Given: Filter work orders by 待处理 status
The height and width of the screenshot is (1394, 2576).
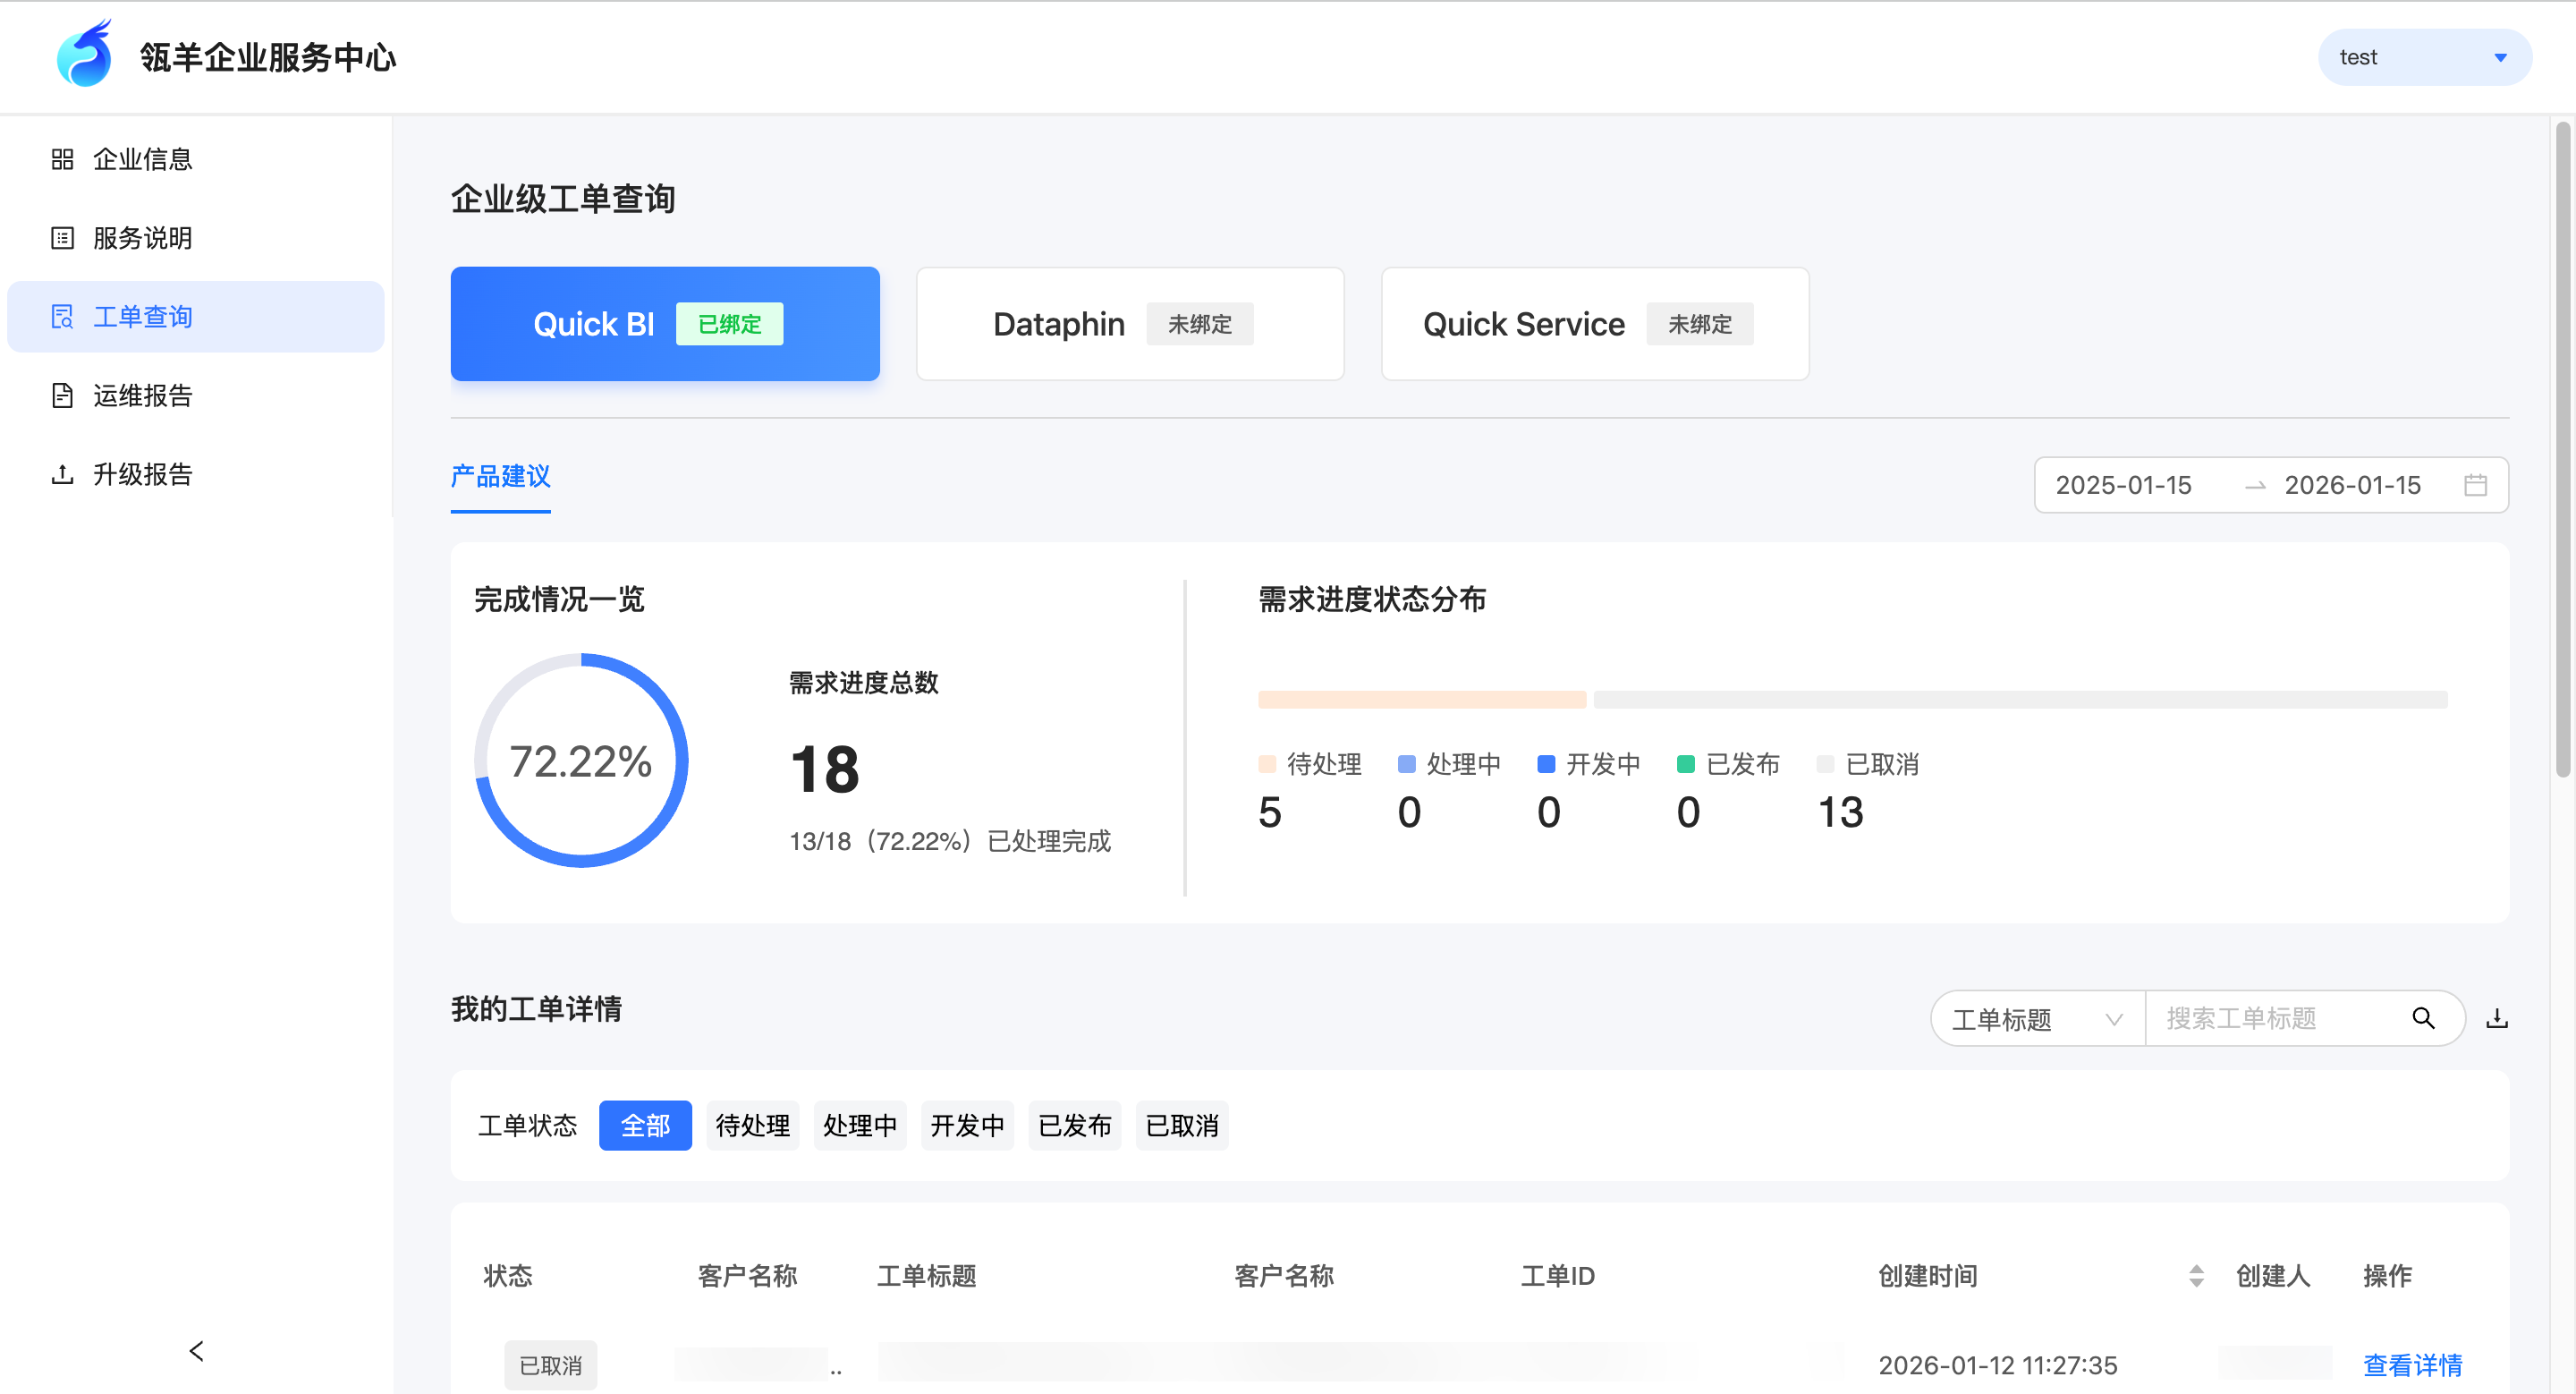Looking at the screenshot, I should pos(752,1126).
